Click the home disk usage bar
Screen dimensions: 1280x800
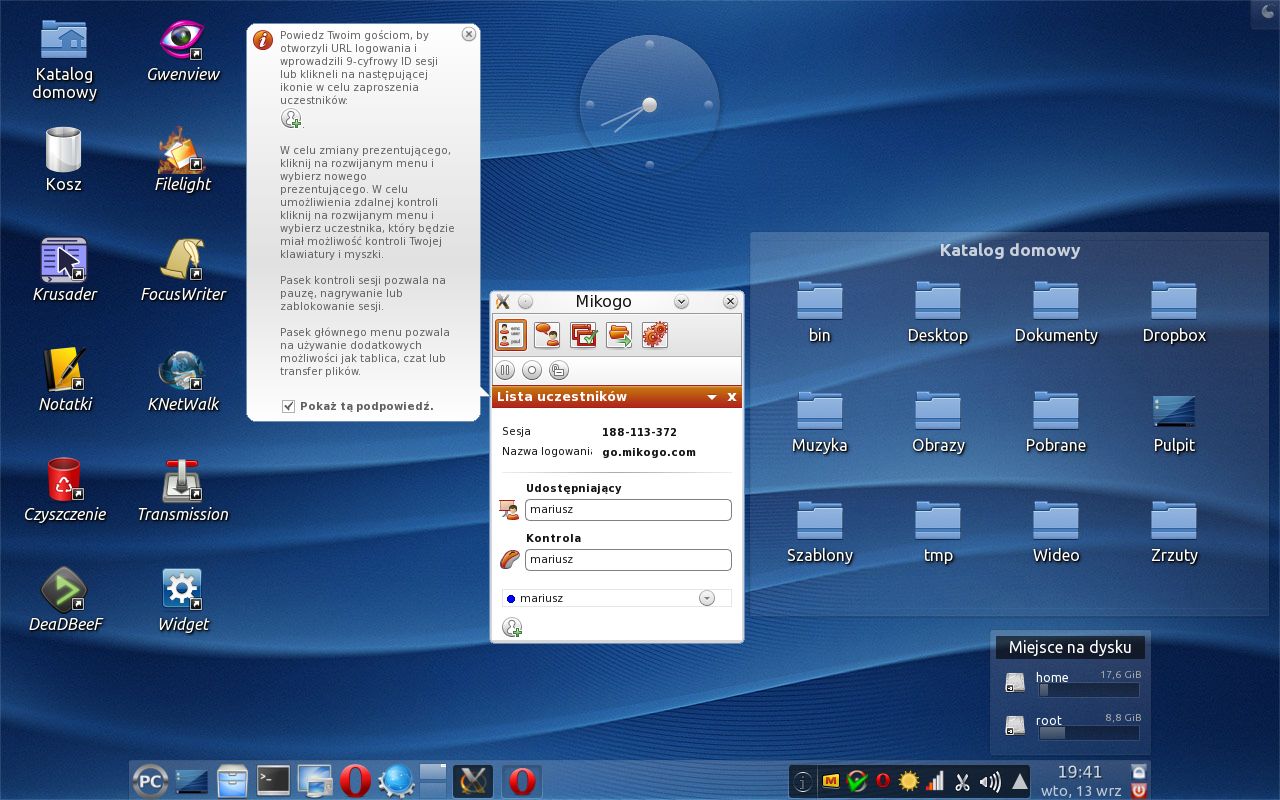pyautogui.click(x=1088, y=690)
